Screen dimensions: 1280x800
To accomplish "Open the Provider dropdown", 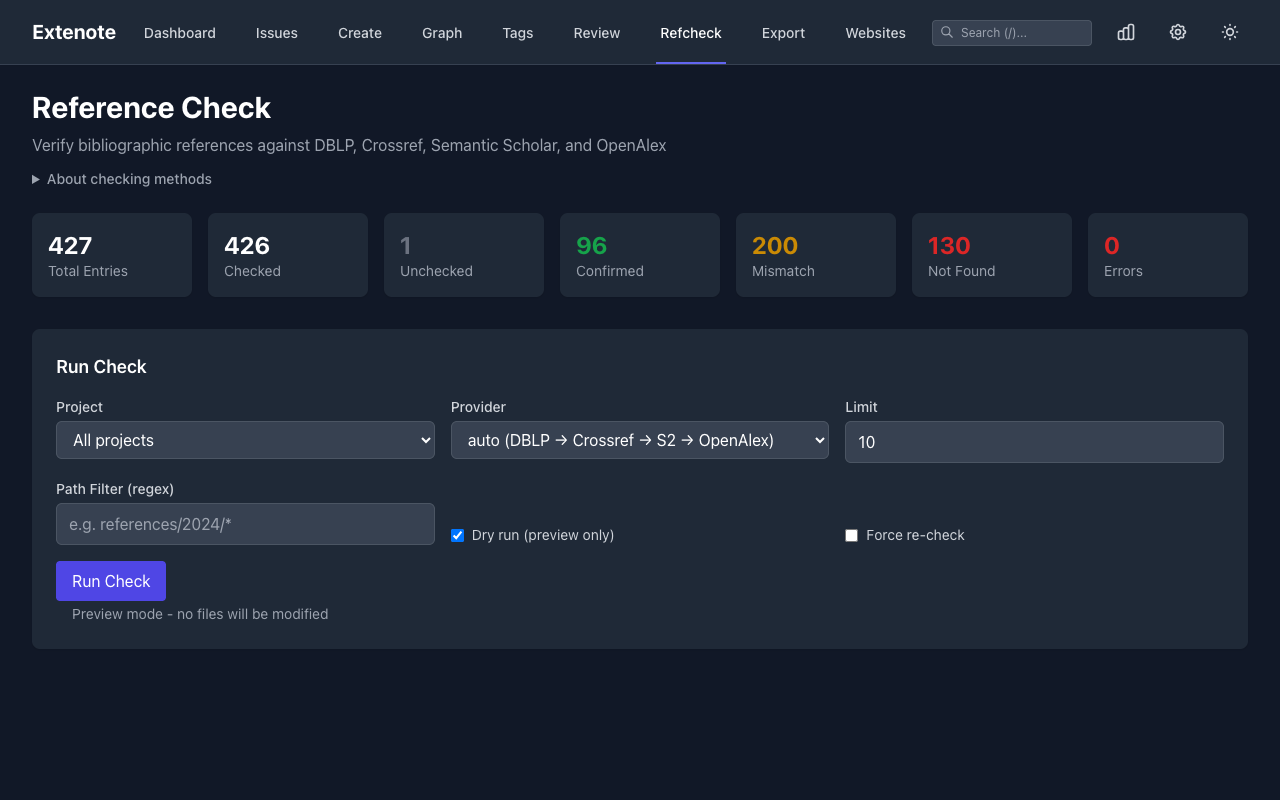I will 640,440.
